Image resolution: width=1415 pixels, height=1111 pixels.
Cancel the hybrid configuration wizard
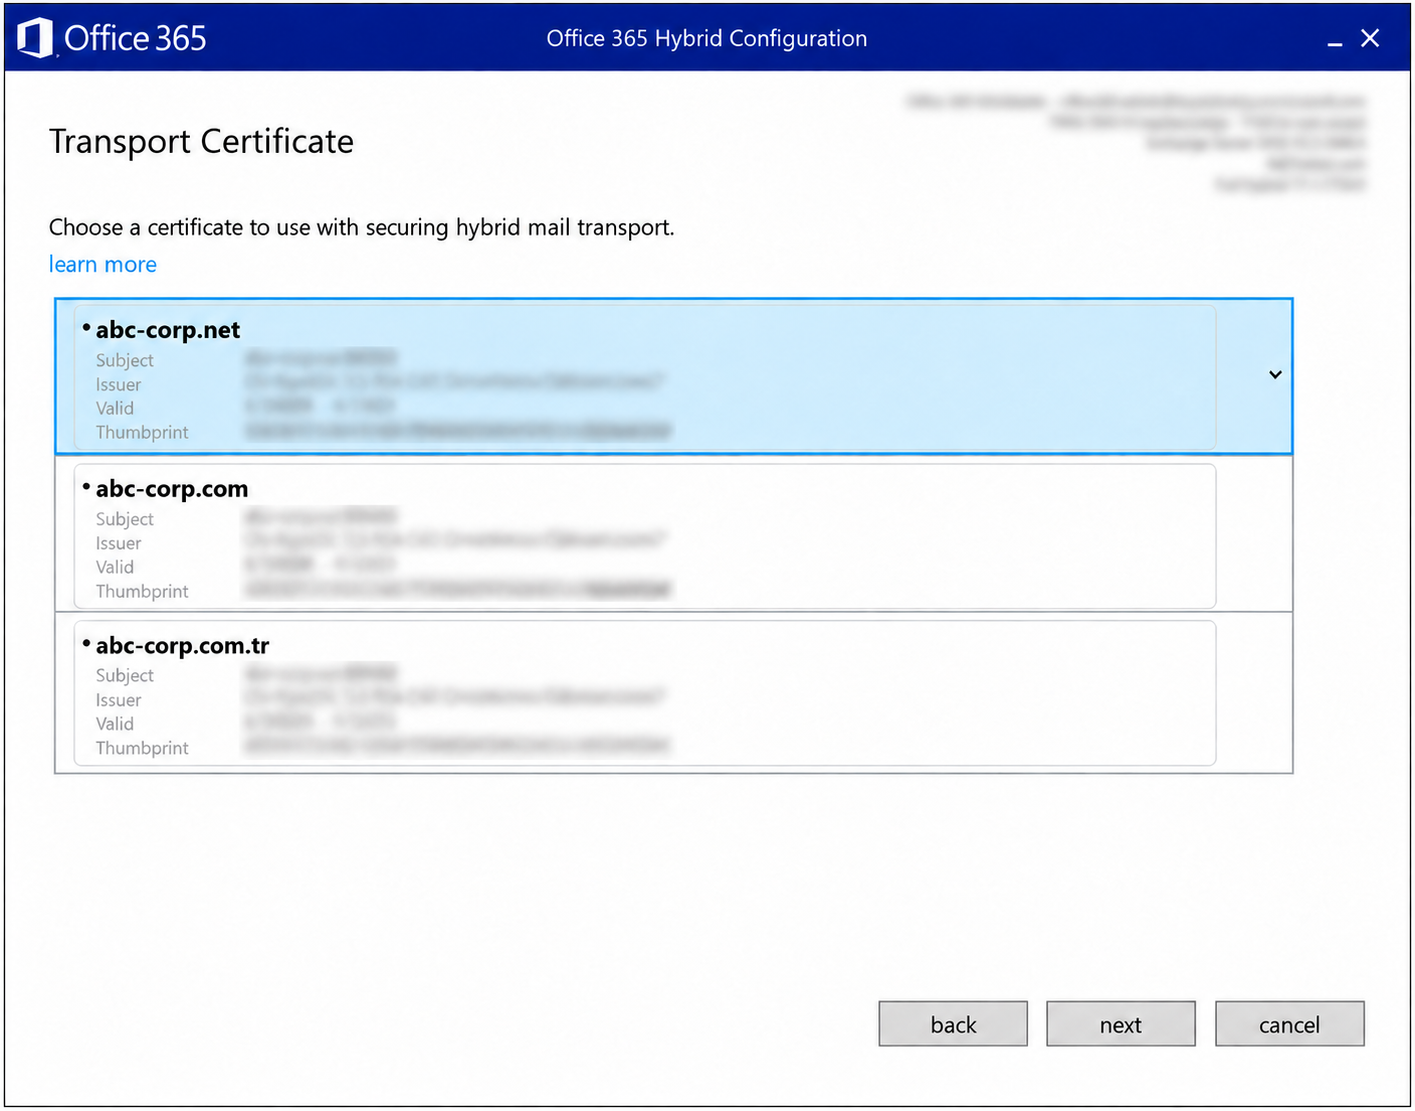click(1290, 1024)
